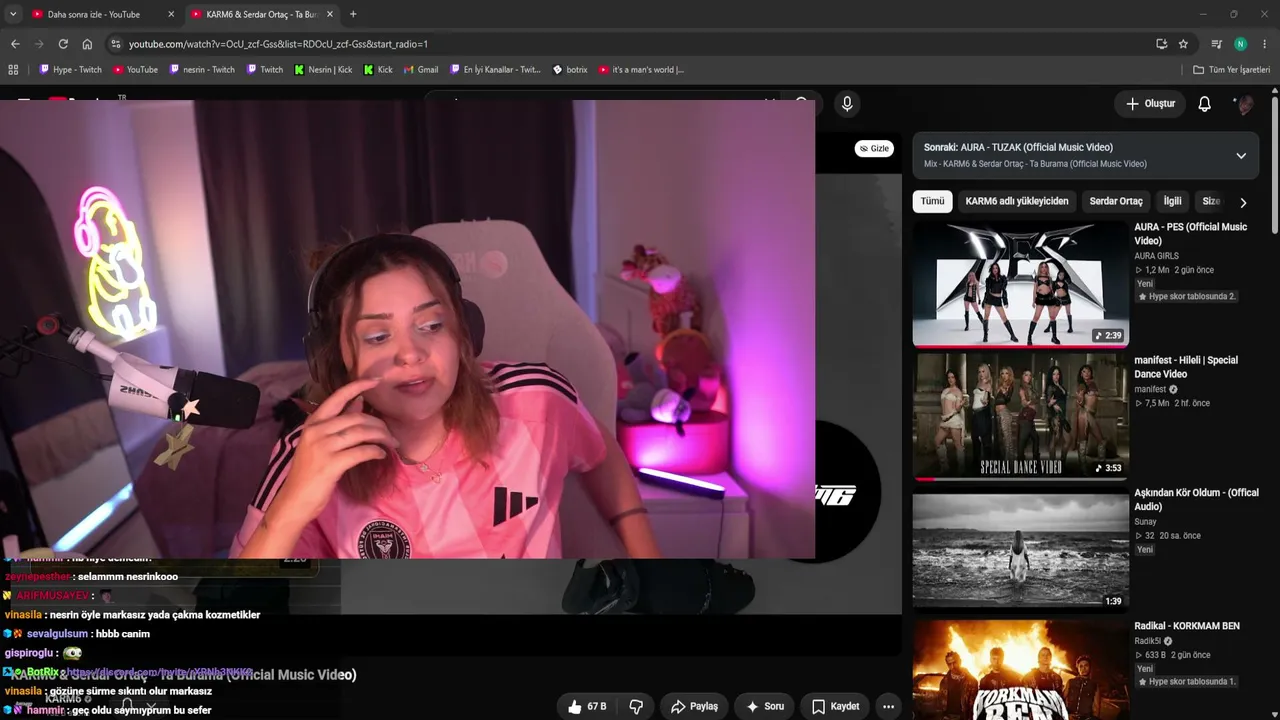Open the 'Hype - Twitch' bookmark
Image resolution: width=1280 pixels, height=720 pixels.
coord(70,70)
